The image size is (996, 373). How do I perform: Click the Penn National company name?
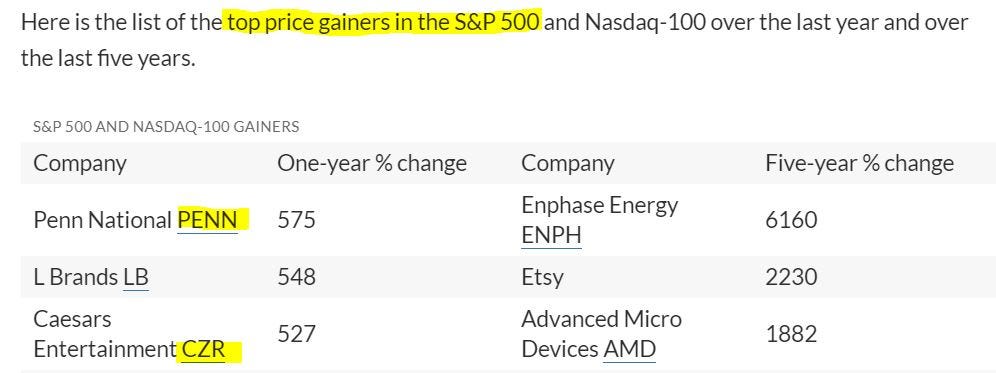coord(102,220)
